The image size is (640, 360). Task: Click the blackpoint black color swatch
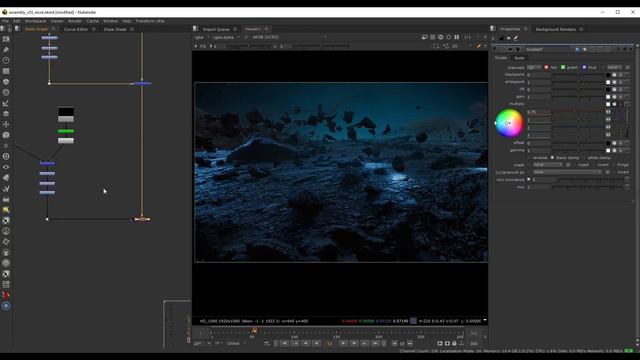tap(608, 75)
